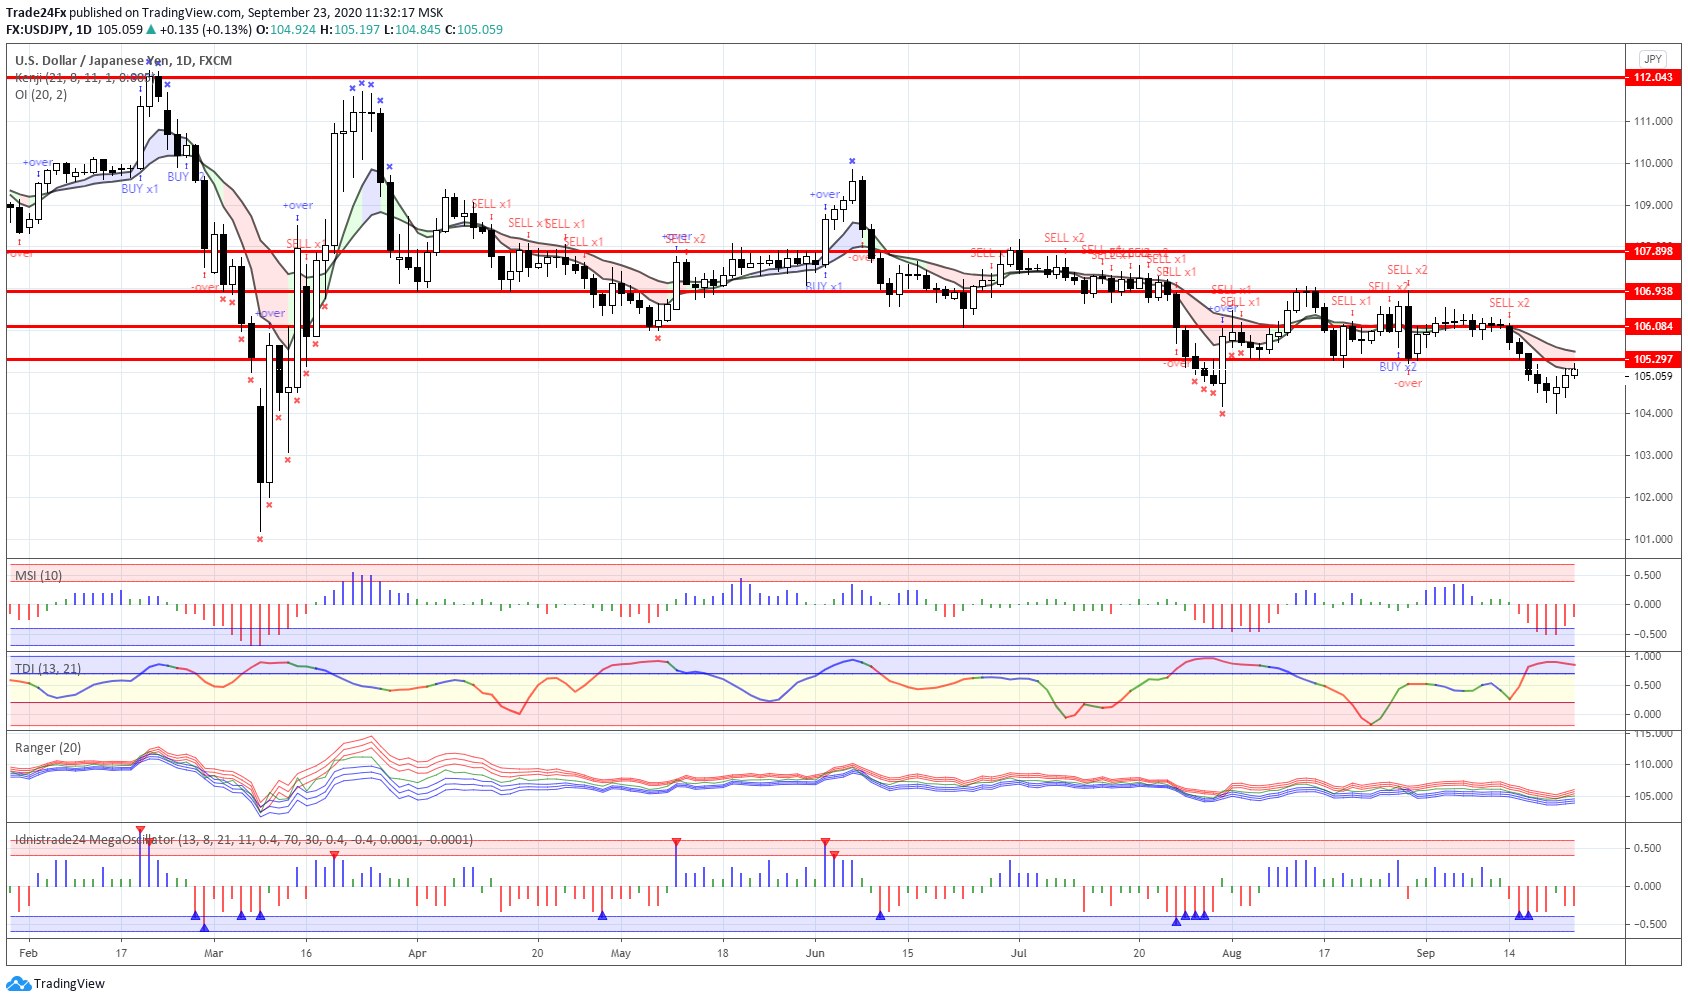Click the 14 date label after Sep

[1510, 953]
